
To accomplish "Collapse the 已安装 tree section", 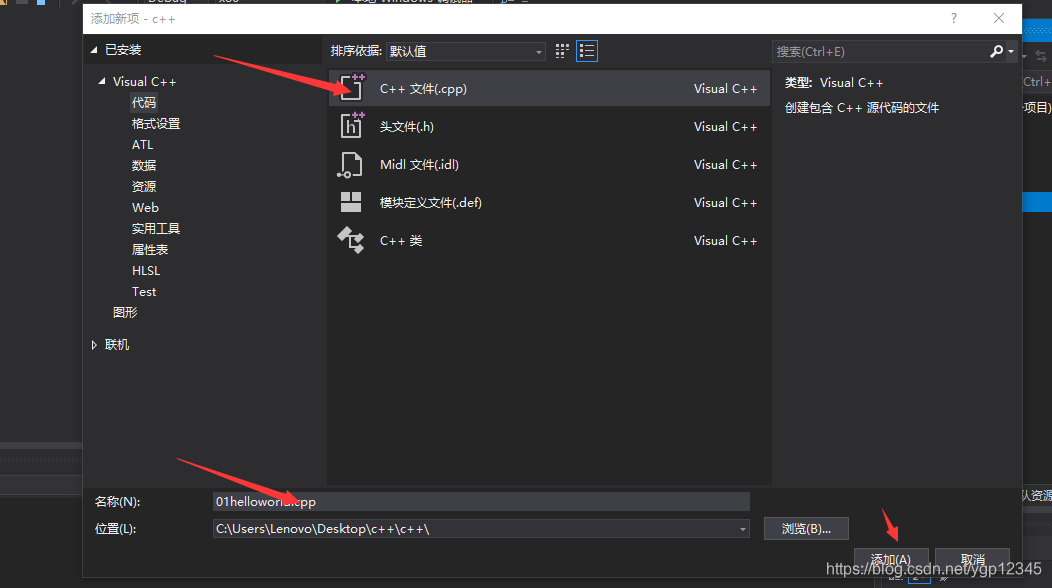I will click(94, 50).
